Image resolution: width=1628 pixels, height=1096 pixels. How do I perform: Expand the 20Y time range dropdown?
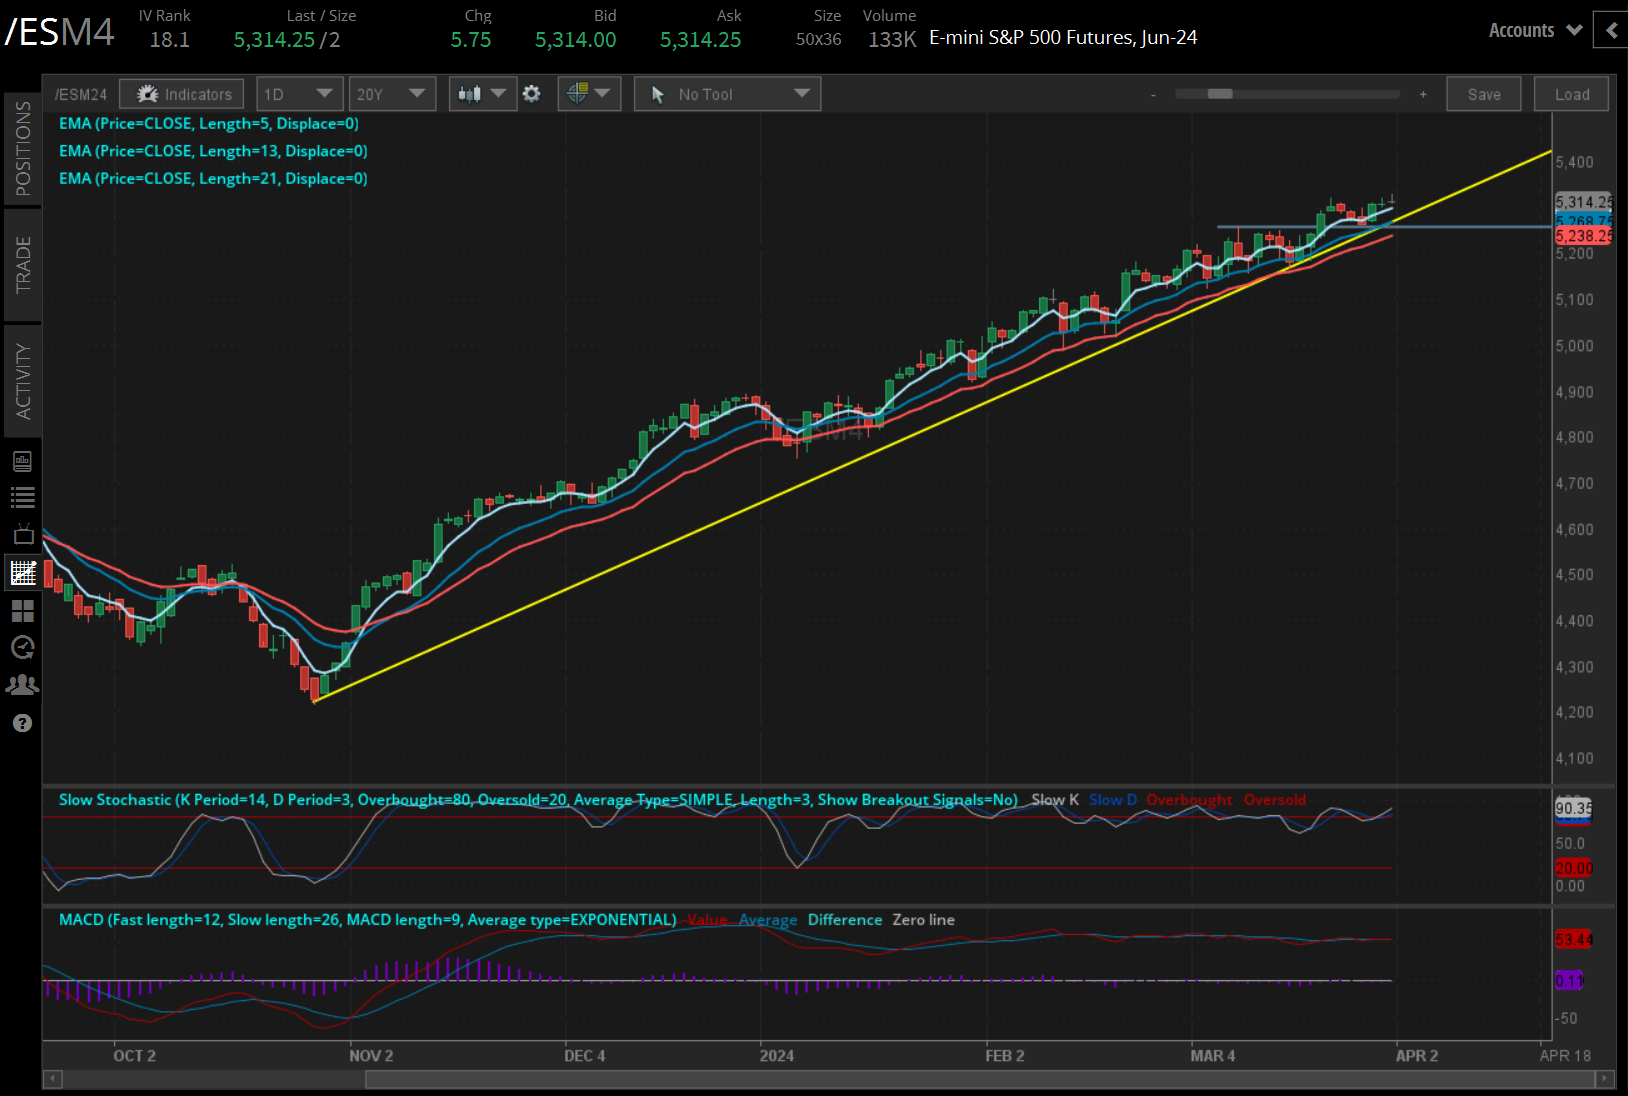[391, 94]
